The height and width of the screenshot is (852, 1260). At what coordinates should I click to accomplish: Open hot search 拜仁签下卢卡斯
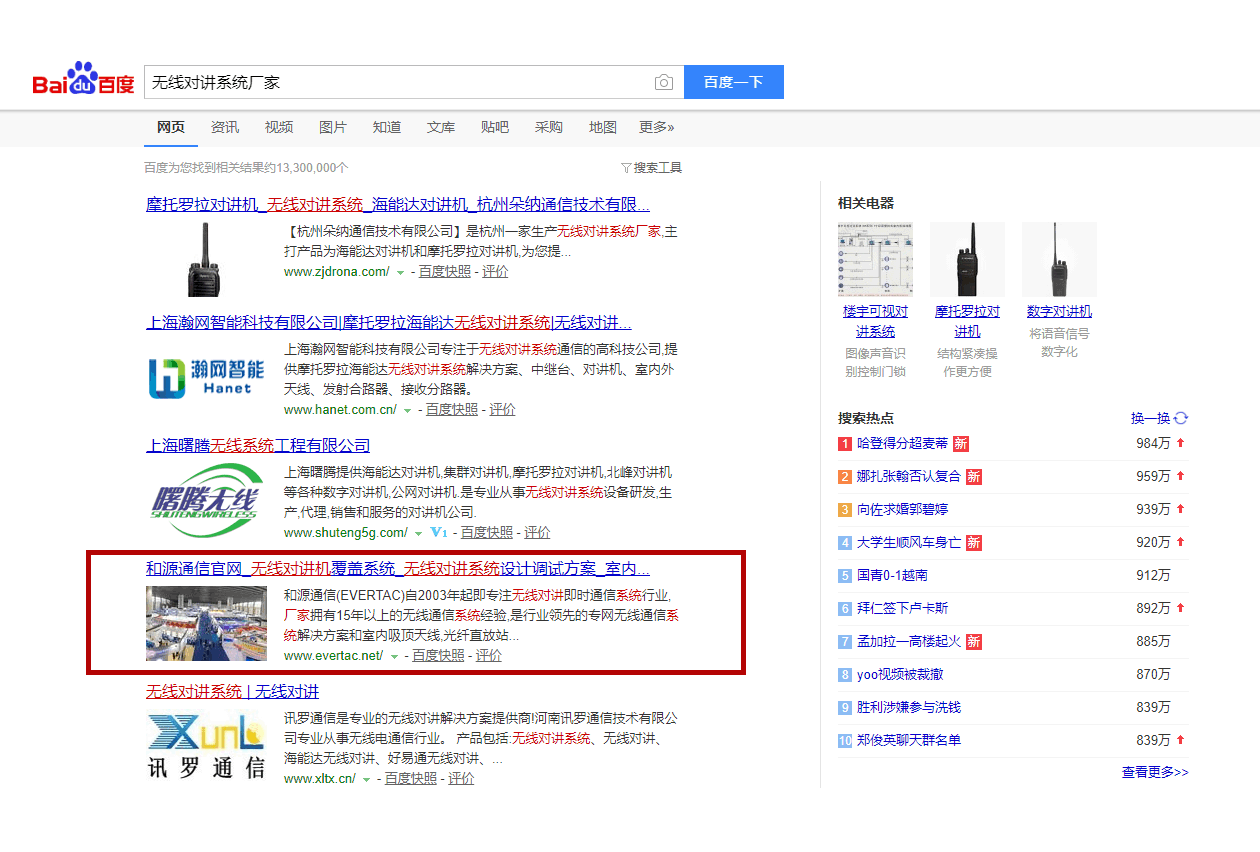pos(902,608)
